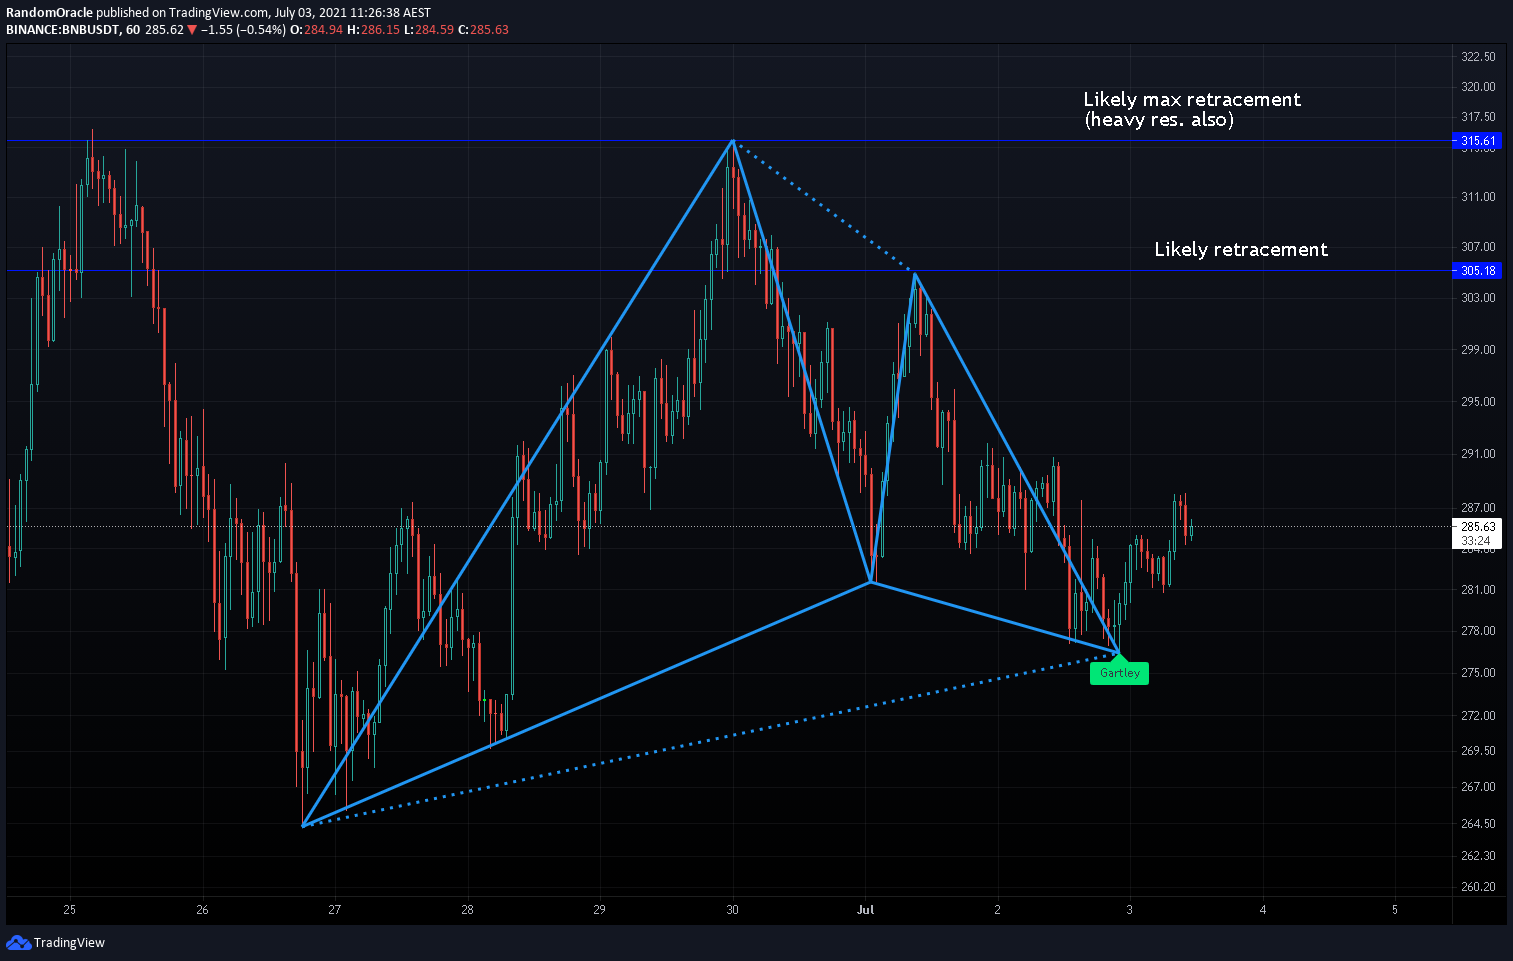Click the 33:24 candle countdown timer
The image size is (1513, 961).
(1476, 541)
